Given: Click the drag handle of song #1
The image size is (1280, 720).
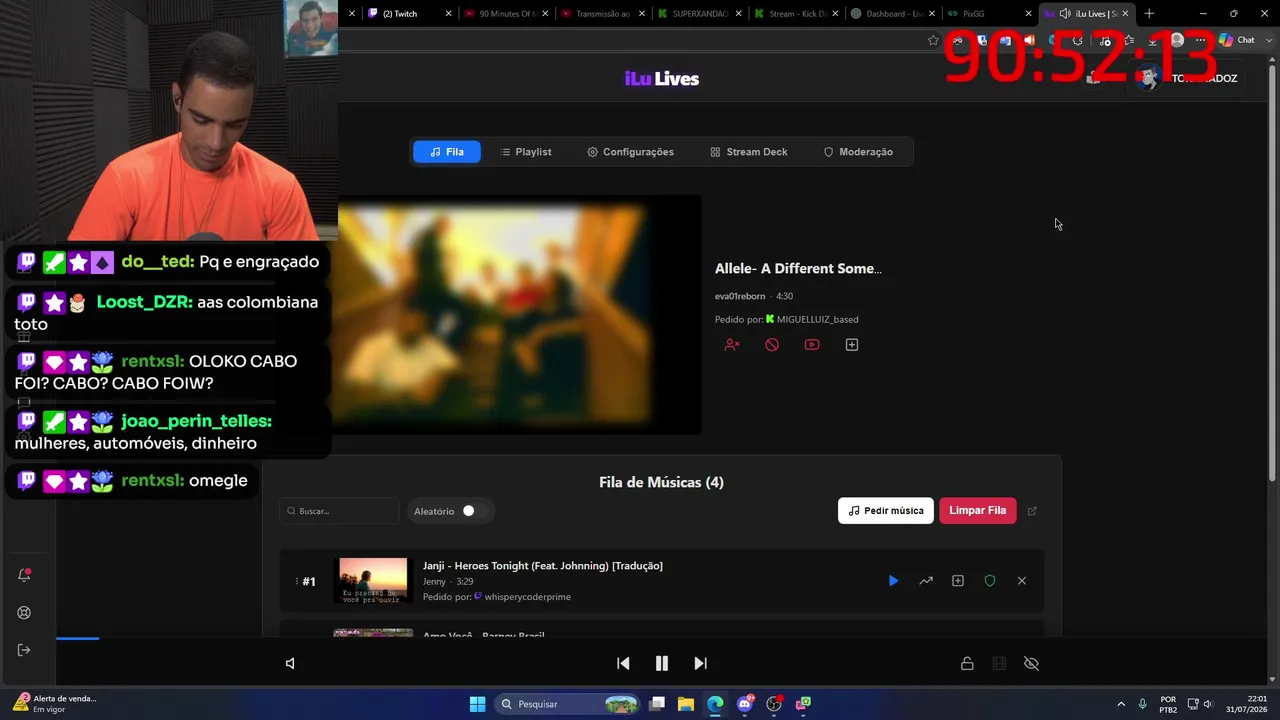Looking at the screenshot, I should pos(297,581).
